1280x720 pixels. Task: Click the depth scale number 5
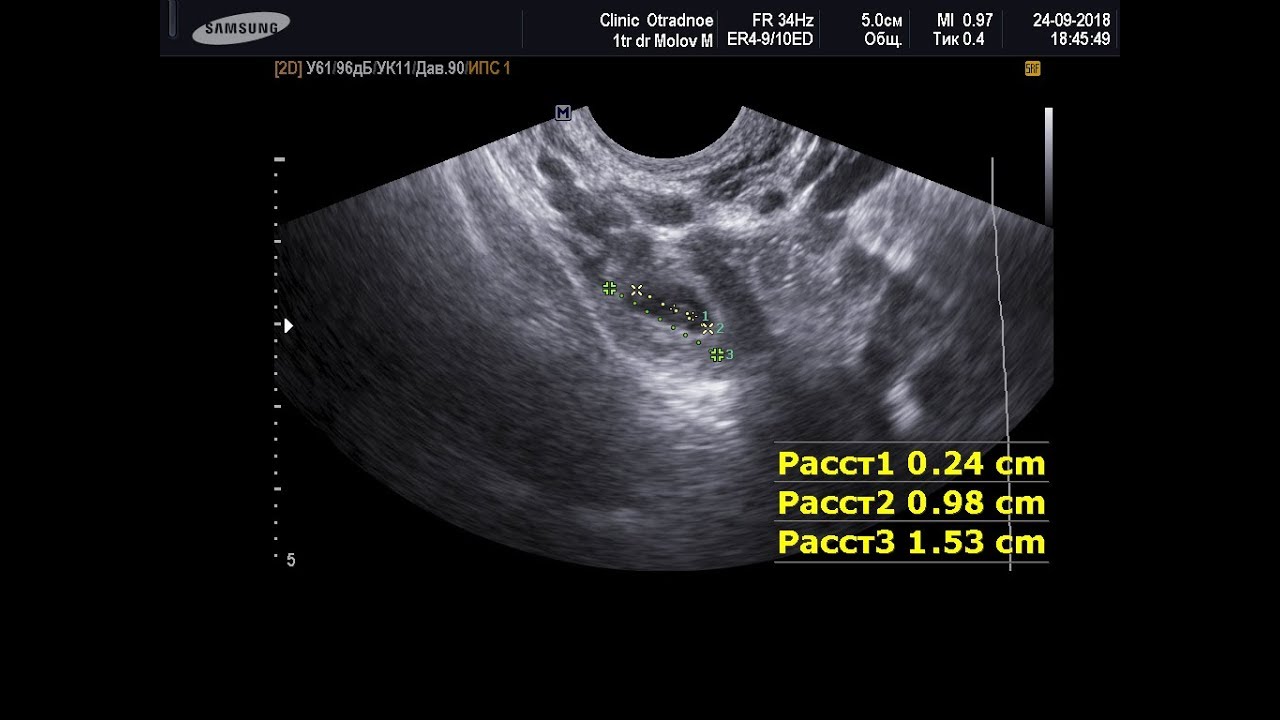click(291, 561)
